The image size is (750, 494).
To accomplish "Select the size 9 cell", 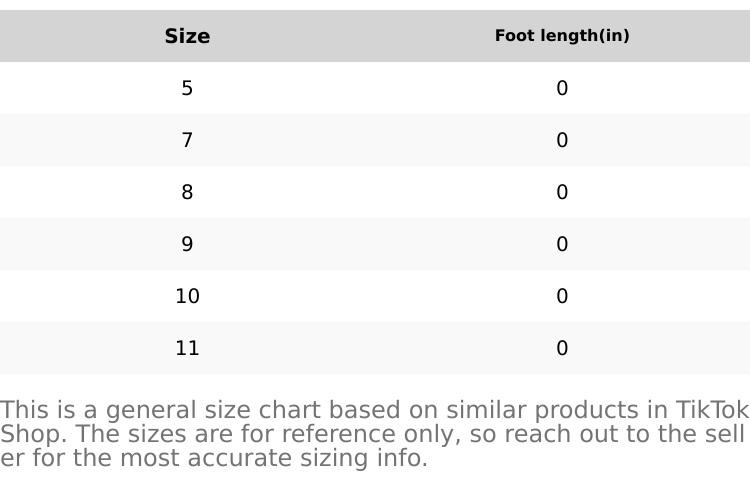I will 187,244.
